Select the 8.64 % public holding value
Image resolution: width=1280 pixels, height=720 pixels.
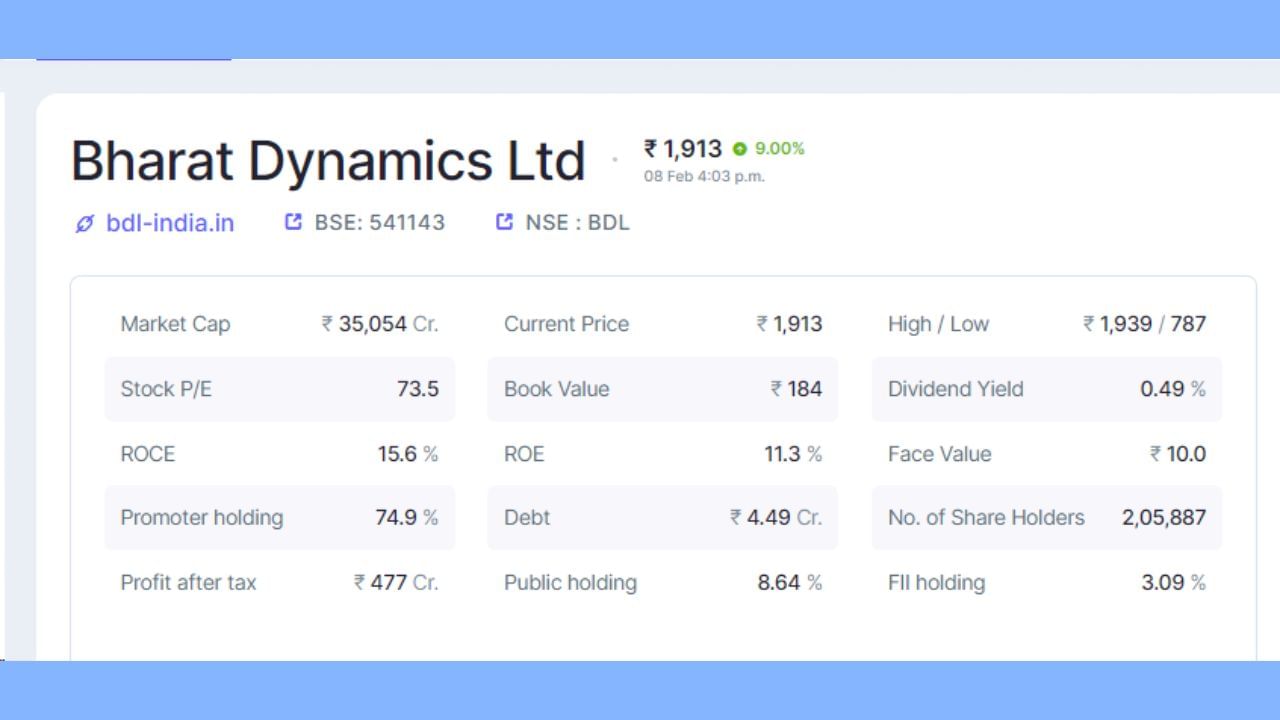pos(790,583)
